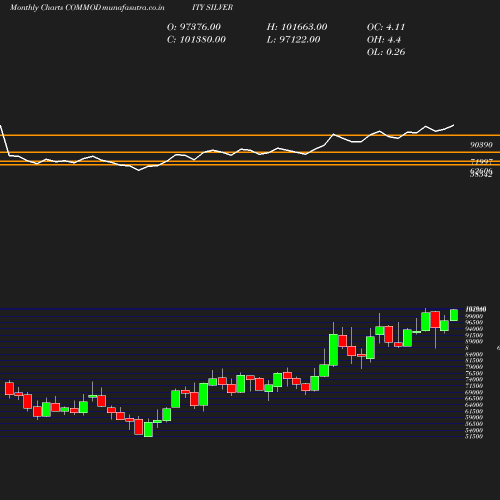Select the open value 'O: 97376.00'

tap(194, 27)
